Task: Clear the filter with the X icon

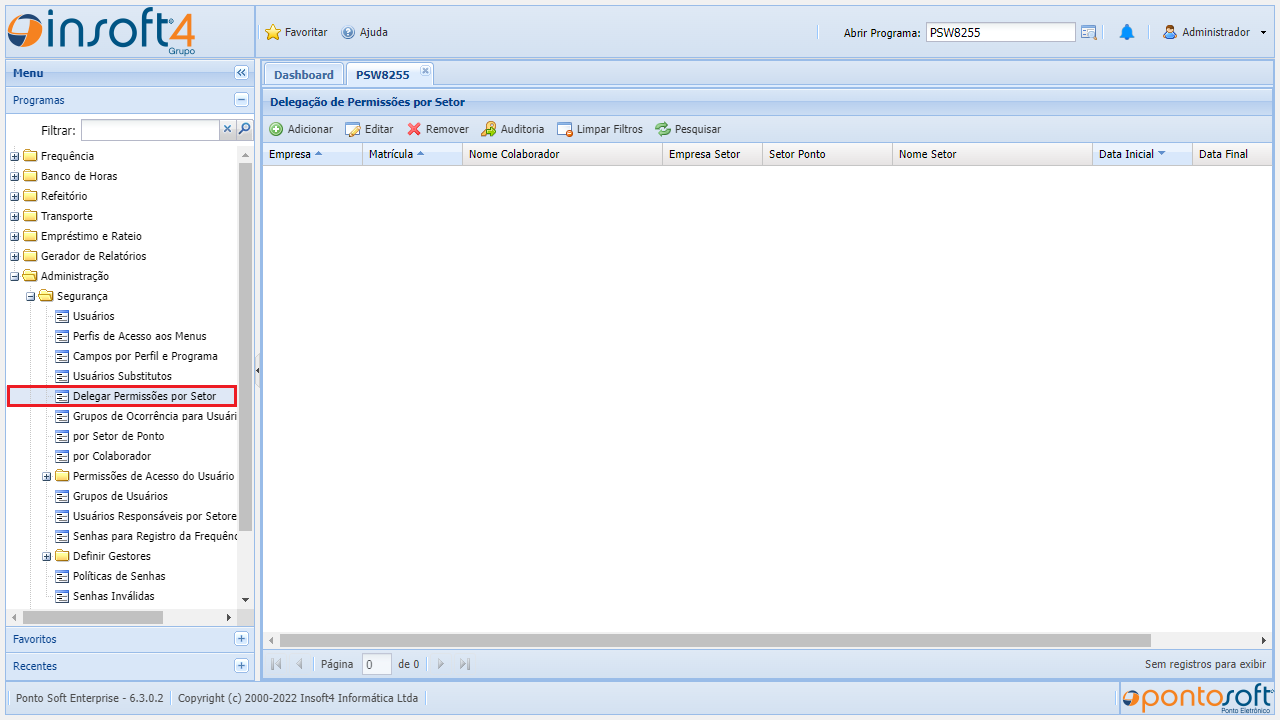Action: 227,129
